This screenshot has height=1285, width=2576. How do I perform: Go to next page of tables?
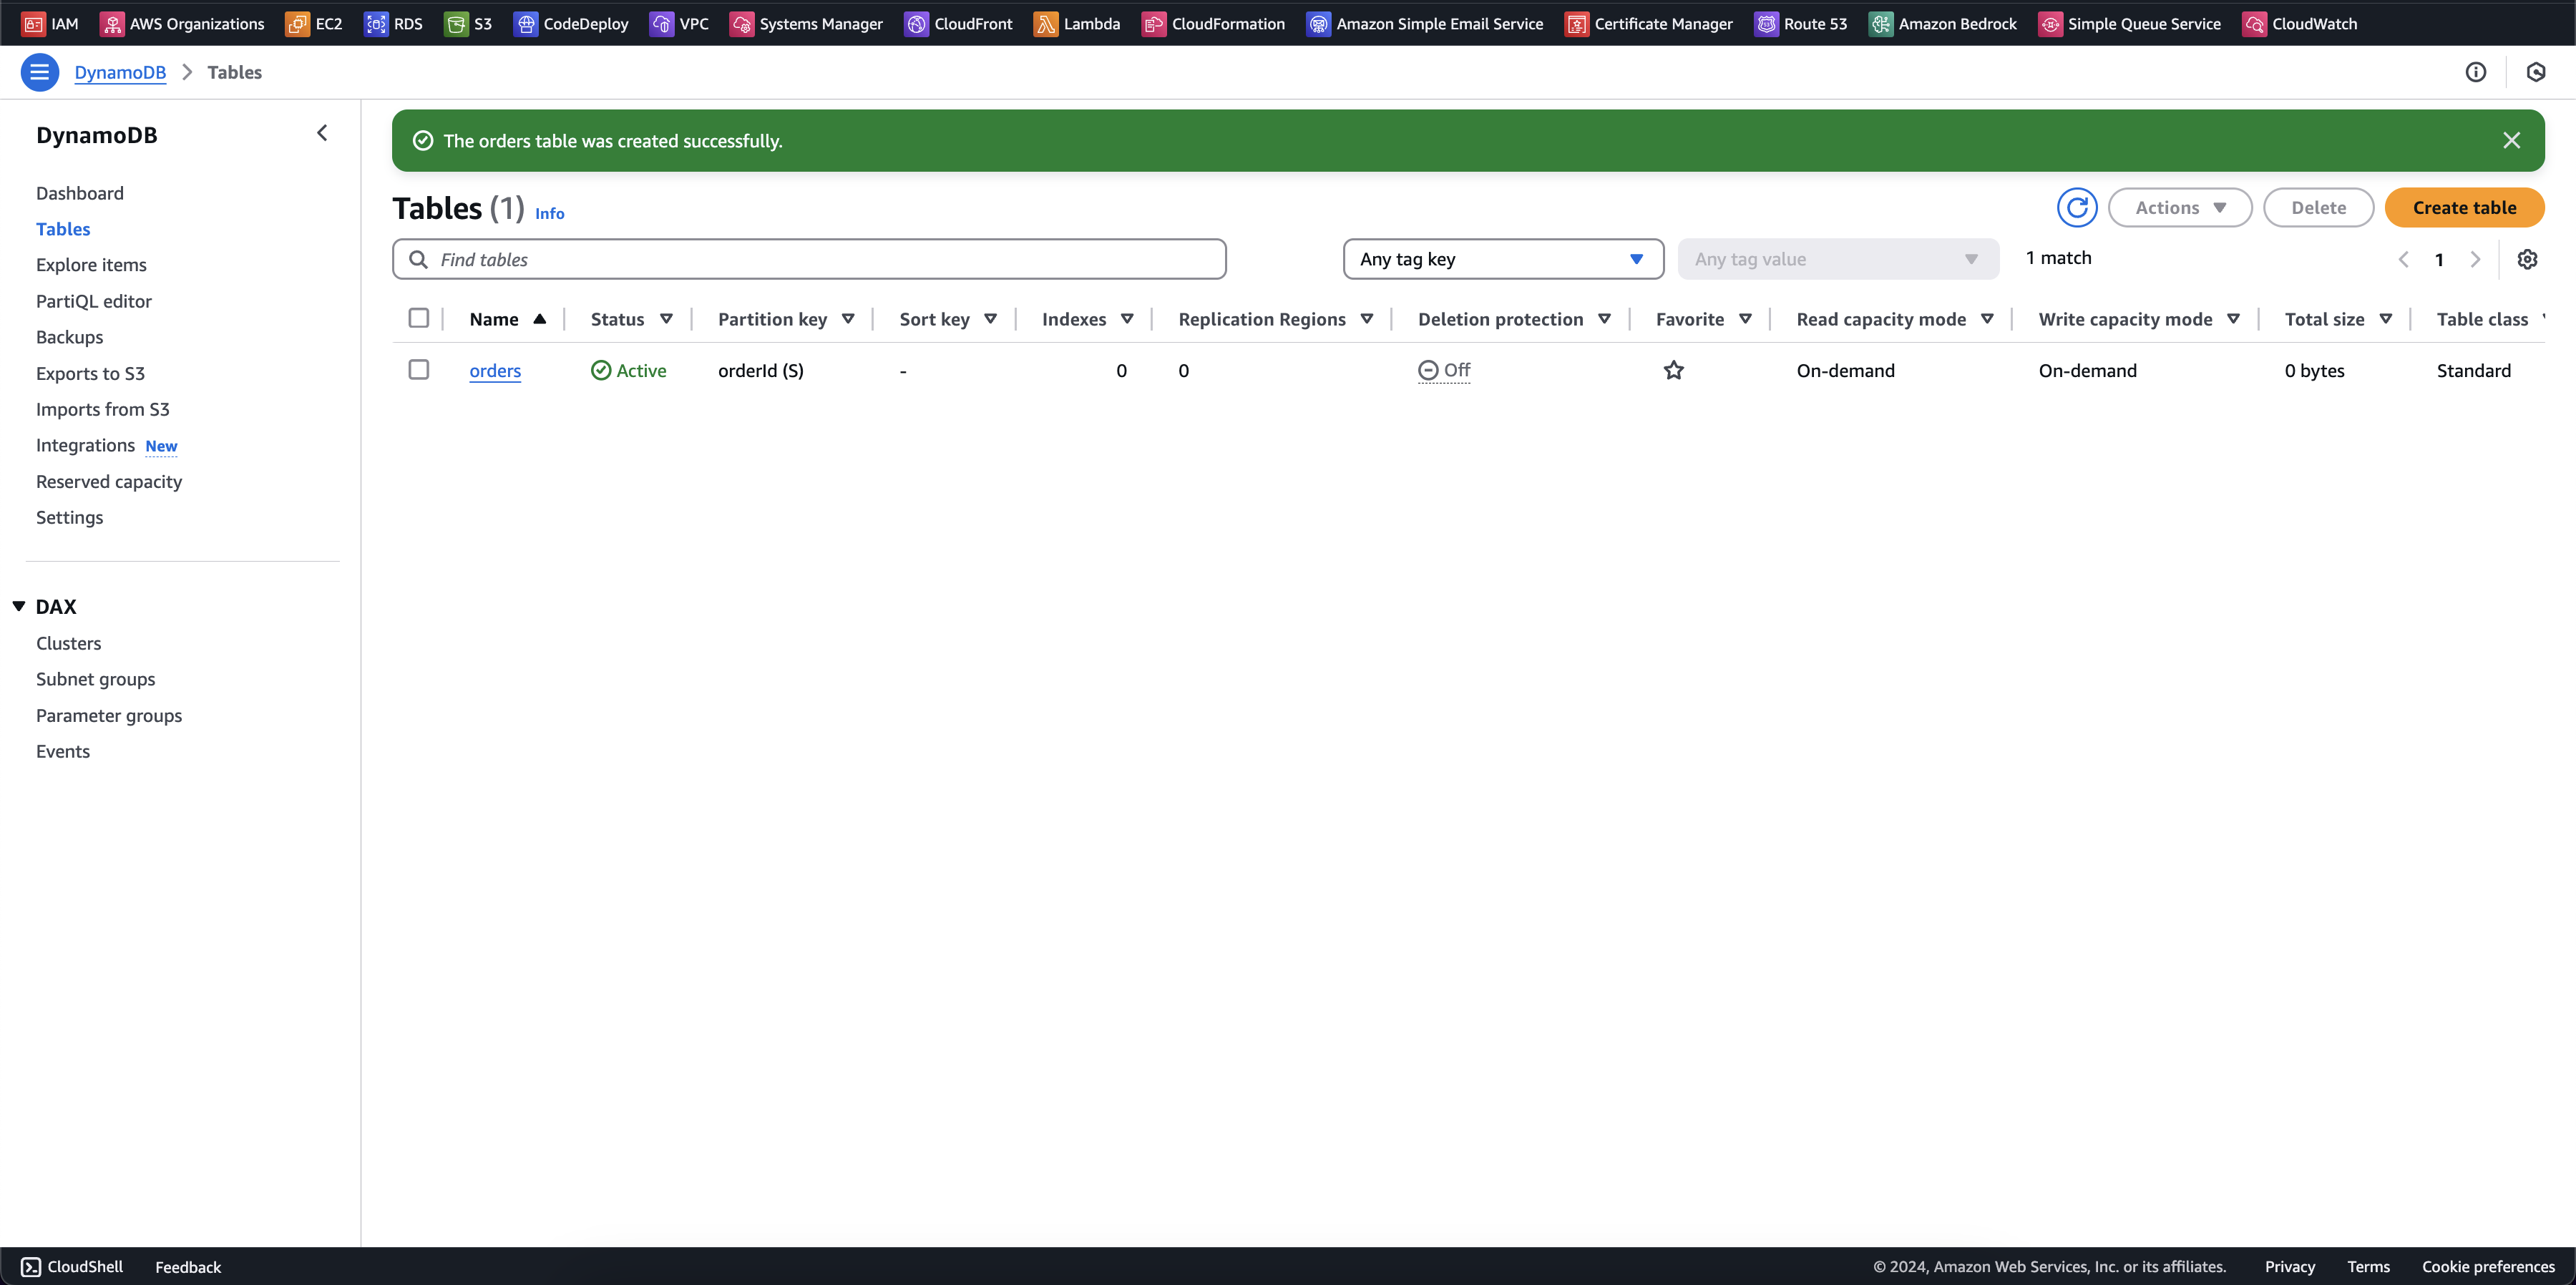(2475, 260)
